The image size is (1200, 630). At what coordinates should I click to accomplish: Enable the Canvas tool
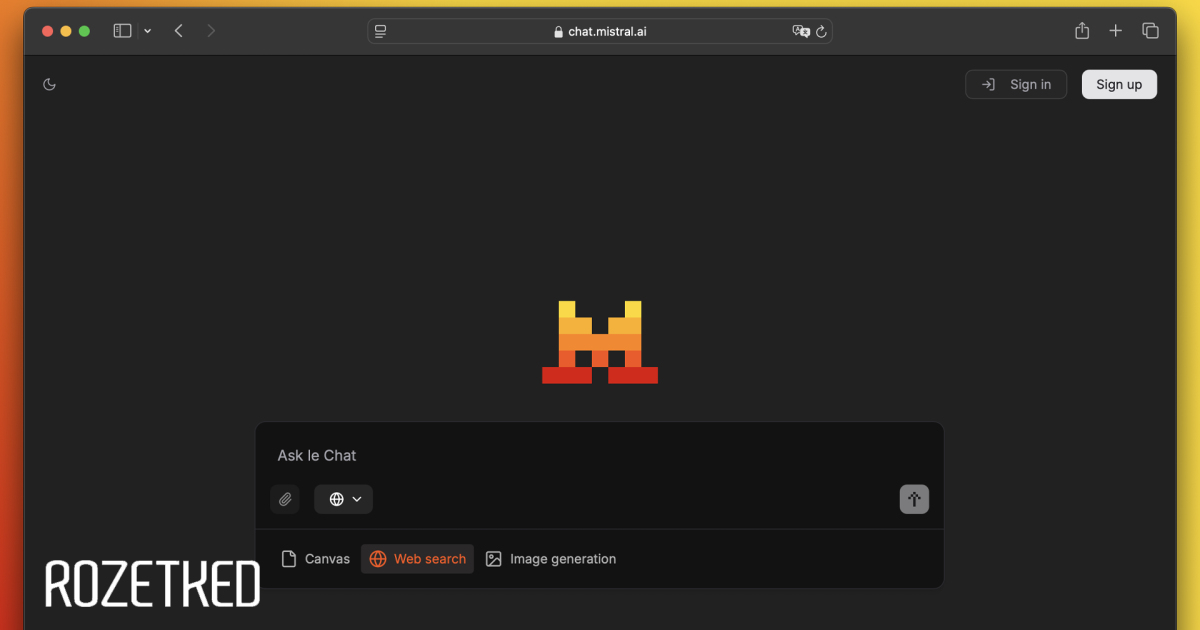316,559
